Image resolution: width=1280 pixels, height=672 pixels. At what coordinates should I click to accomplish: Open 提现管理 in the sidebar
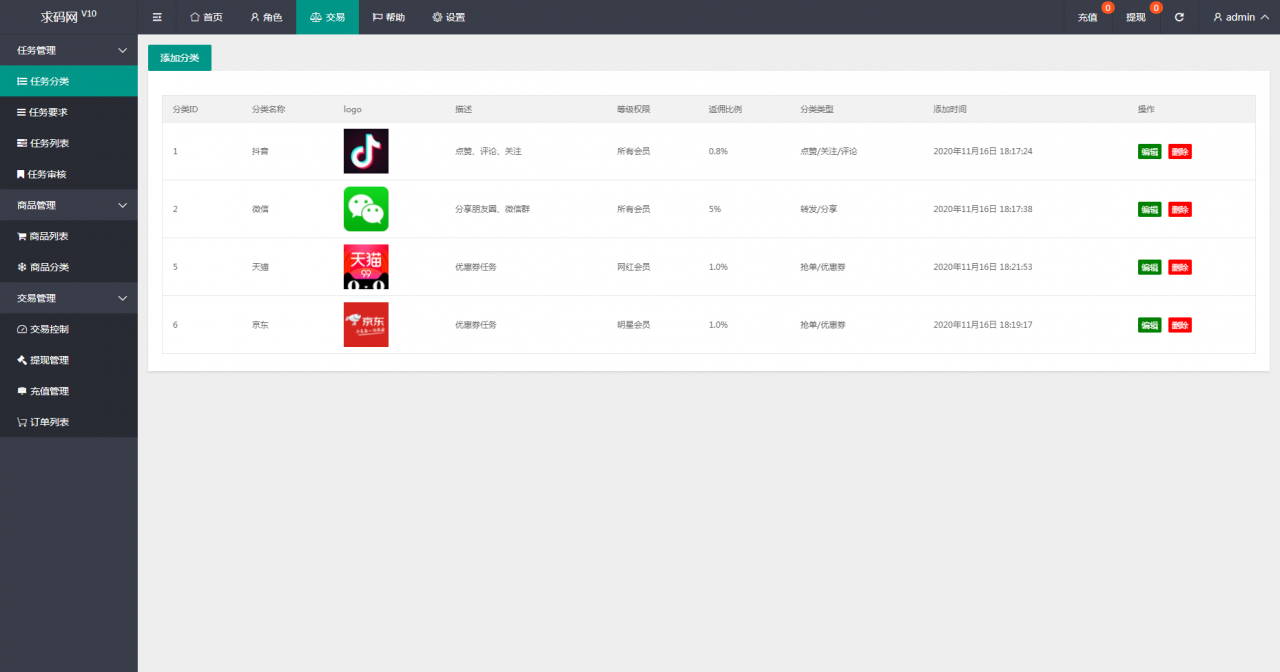[69, 360]
